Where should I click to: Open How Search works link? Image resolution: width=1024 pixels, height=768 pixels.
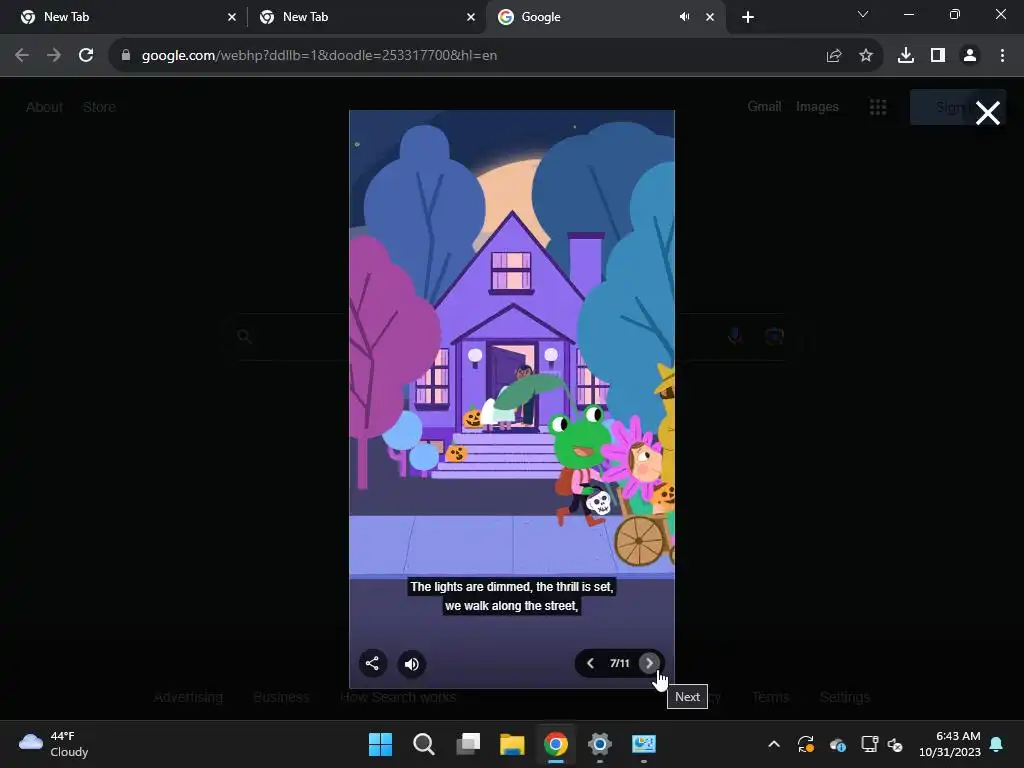click(398, 697)
